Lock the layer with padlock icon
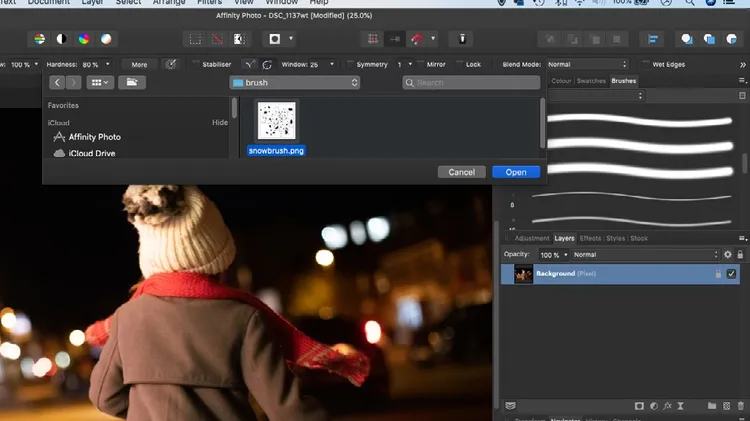This screenshot has height=421, width=750. click(x=740, y=255)
